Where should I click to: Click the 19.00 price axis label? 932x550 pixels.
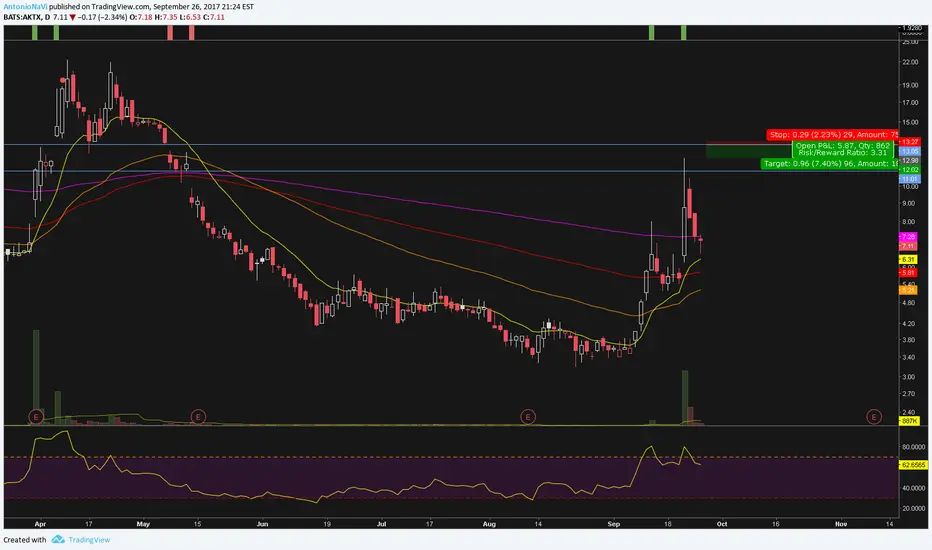pos(910,86)
